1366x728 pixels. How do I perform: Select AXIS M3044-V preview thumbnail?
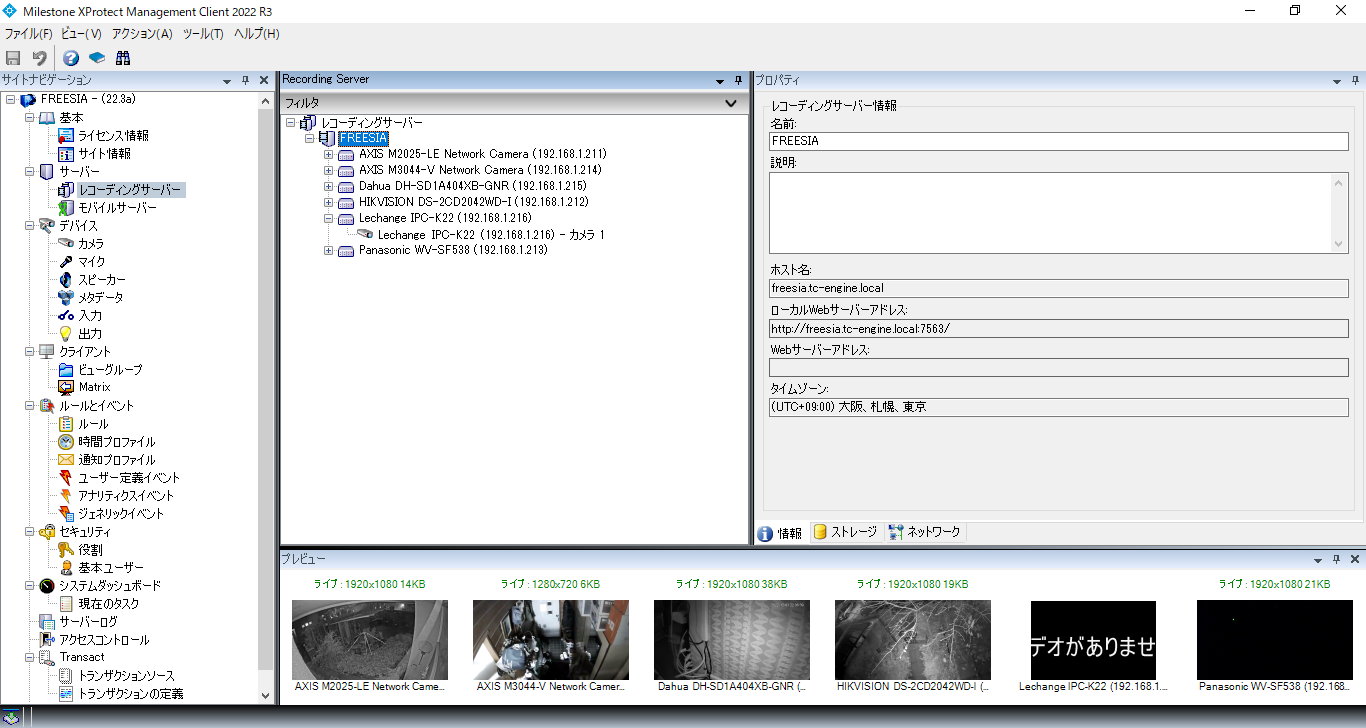point(551,640)
